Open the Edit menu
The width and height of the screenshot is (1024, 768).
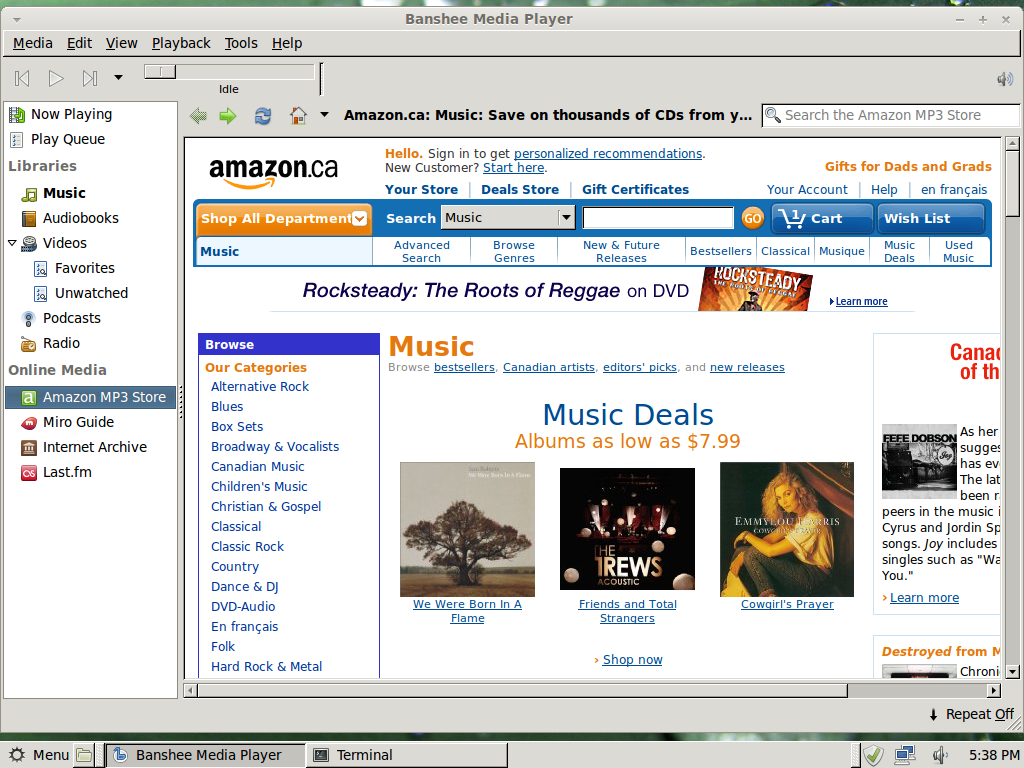click(x=79, y=43)
